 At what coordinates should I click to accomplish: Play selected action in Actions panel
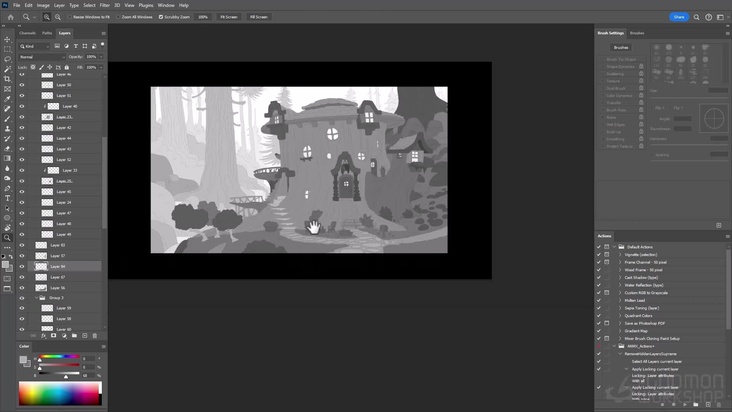685,405
